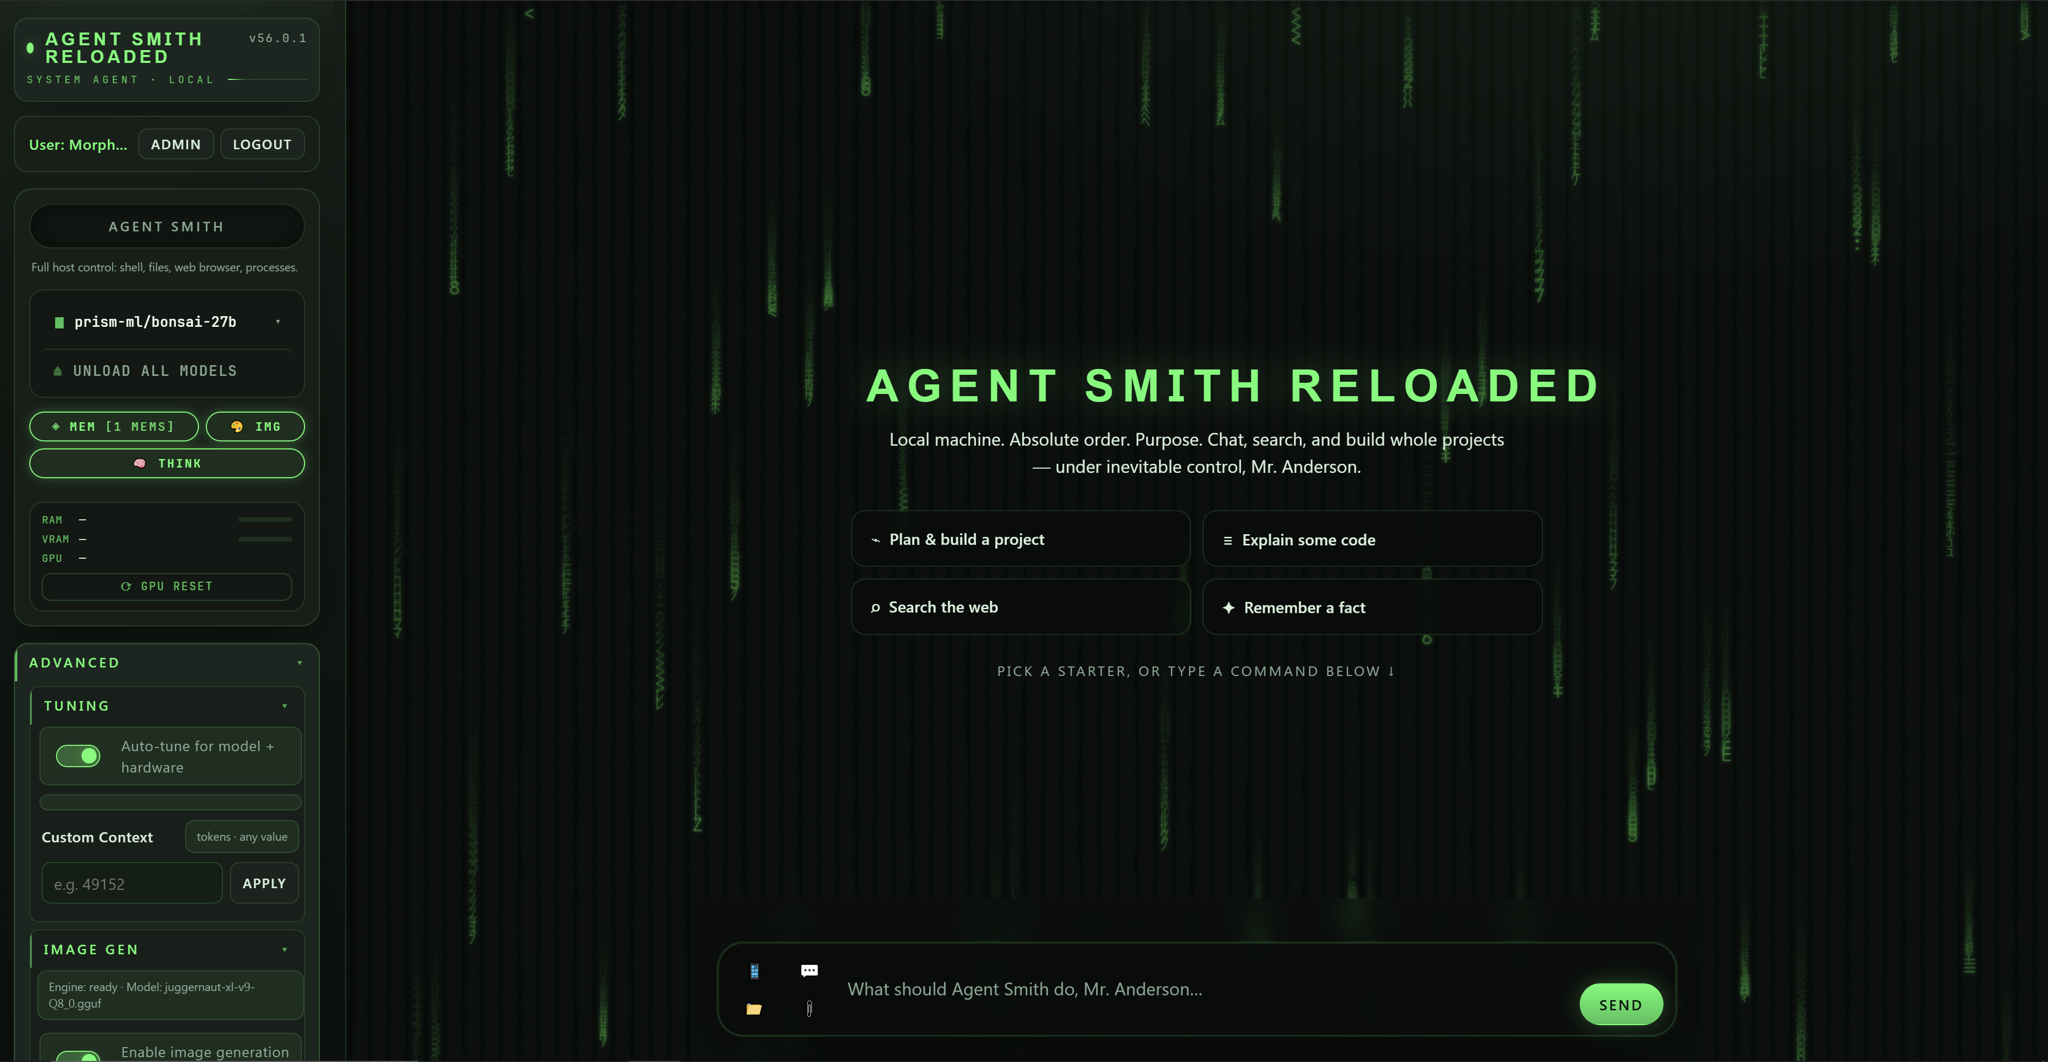The image size is (2048, 1062).
Task: Choose the Remember a fact starter
Action: 1372,607
